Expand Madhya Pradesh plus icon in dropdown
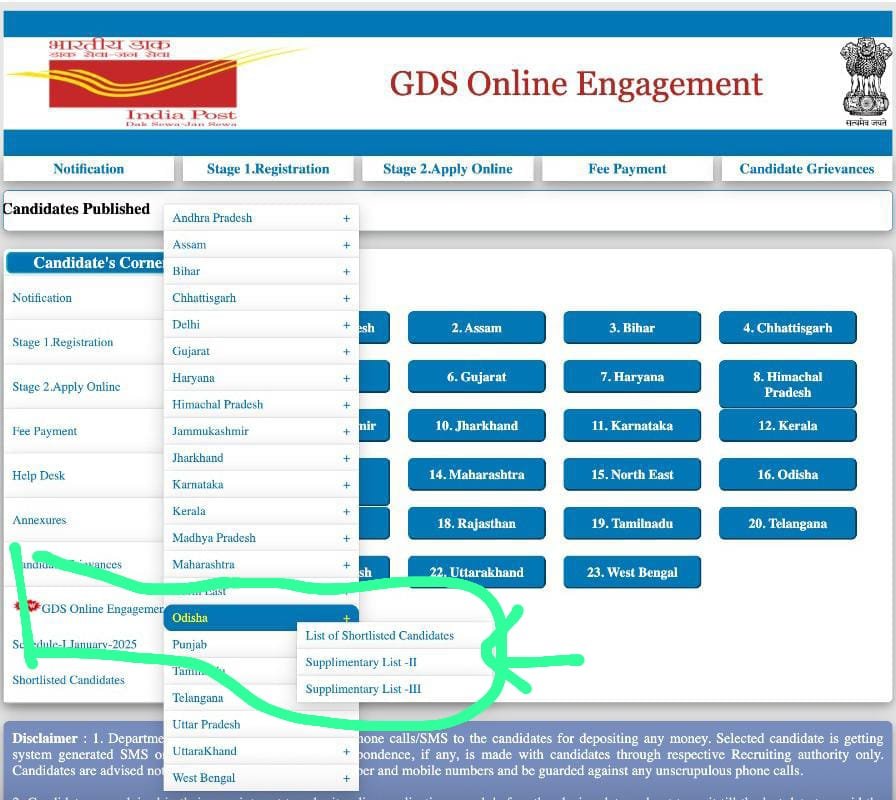896x800 pixels. coord(346,538)
